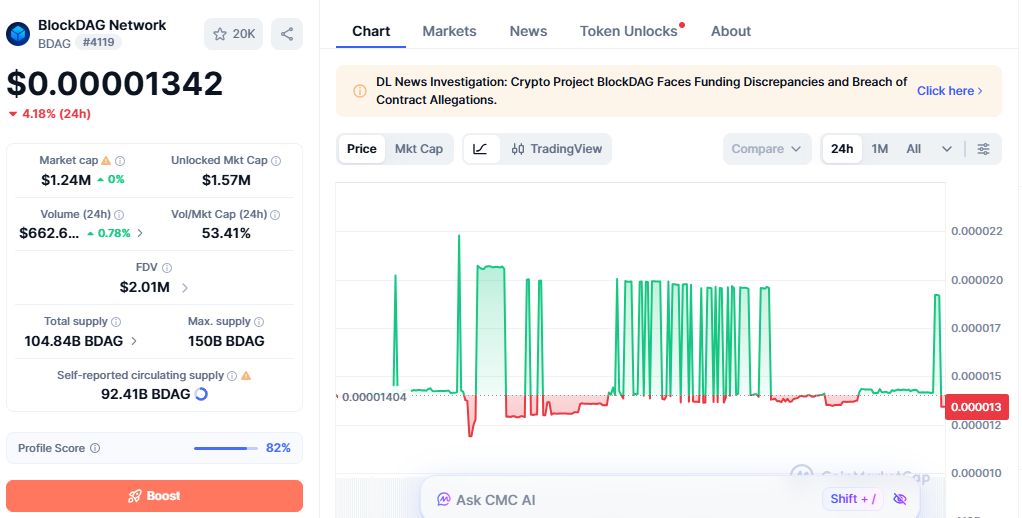Click the Boost button
The width and height of the screenshot is (1022, 518).
(154, 496)
